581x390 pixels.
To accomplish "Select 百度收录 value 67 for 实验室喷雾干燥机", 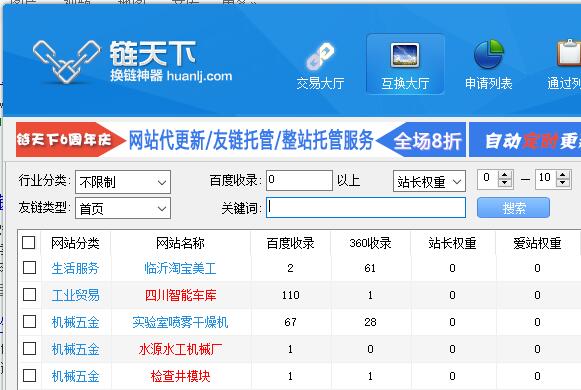I will click(290, 322).
